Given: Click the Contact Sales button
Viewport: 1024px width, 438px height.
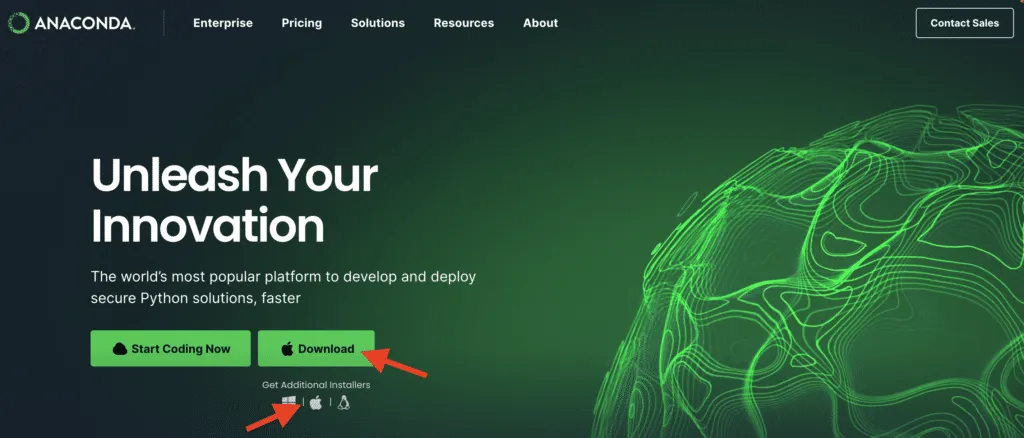Looking at the screenshot, I should click(x=965, y=23).
